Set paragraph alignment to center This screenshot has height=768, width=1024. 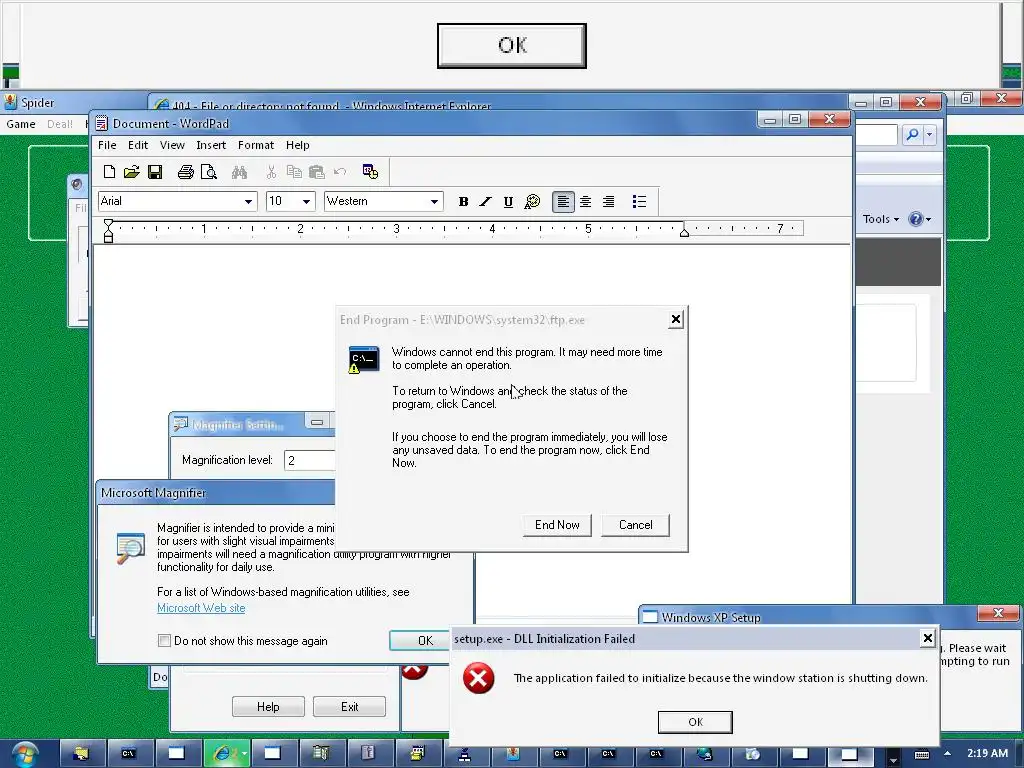tap(586, 202)
